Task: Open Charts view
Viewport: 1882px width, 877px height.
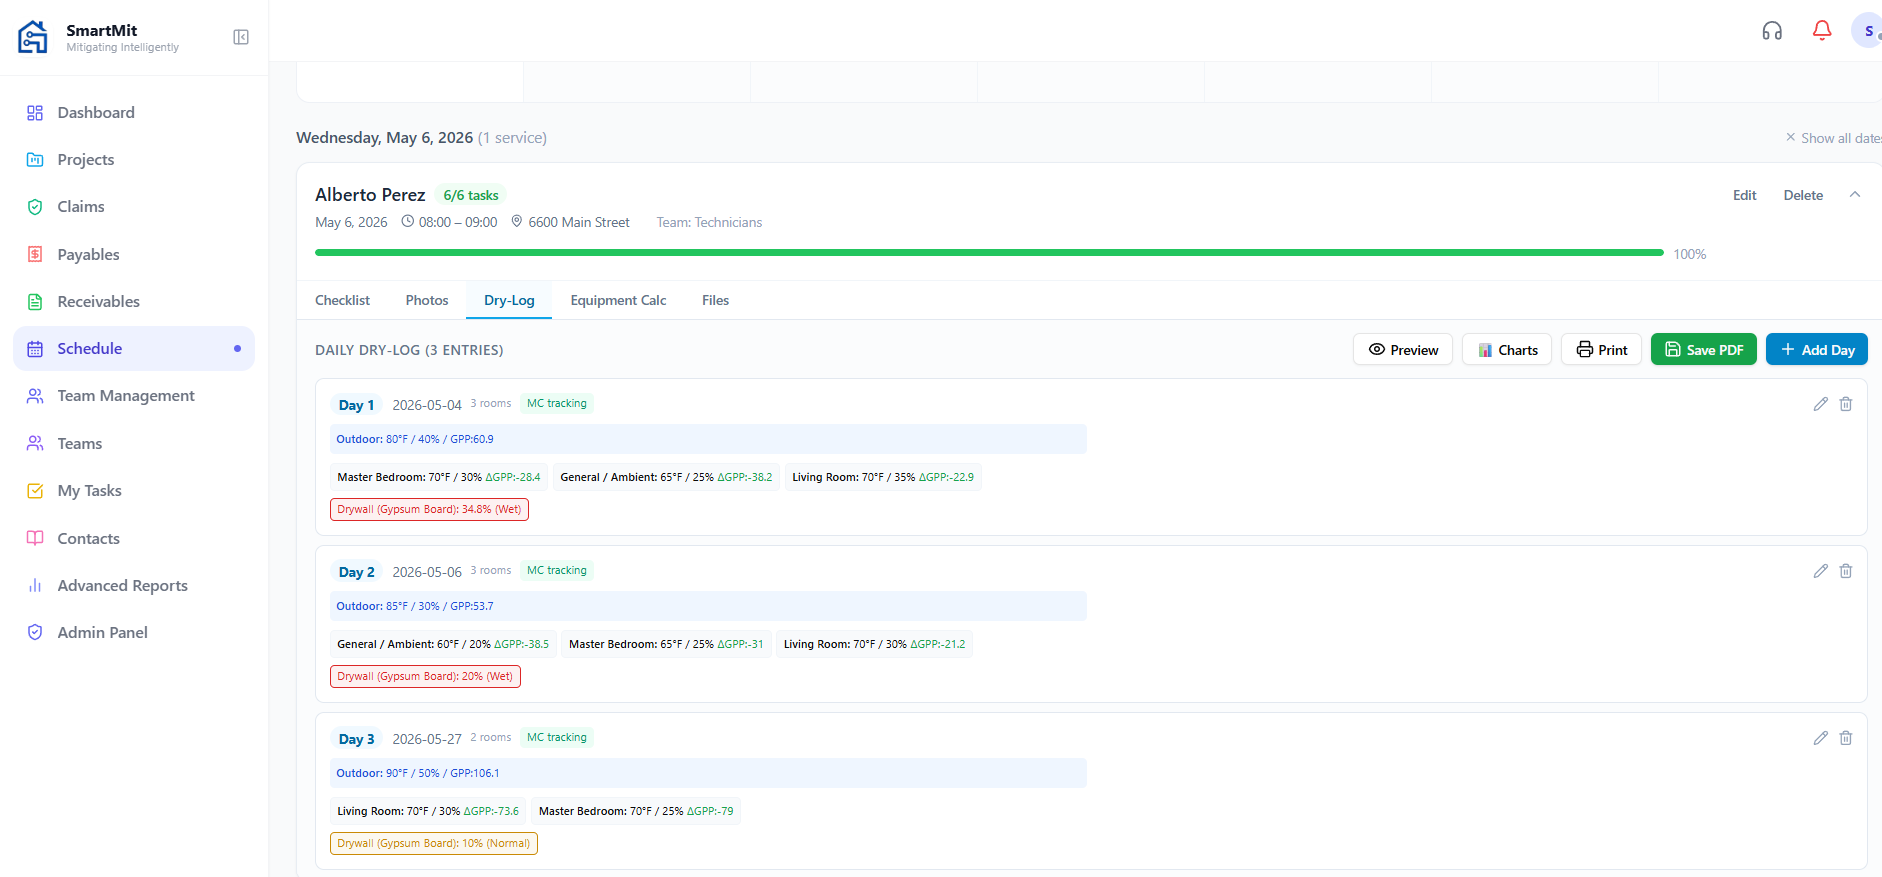Action: pyautogui.click(x=1507, y=350)
